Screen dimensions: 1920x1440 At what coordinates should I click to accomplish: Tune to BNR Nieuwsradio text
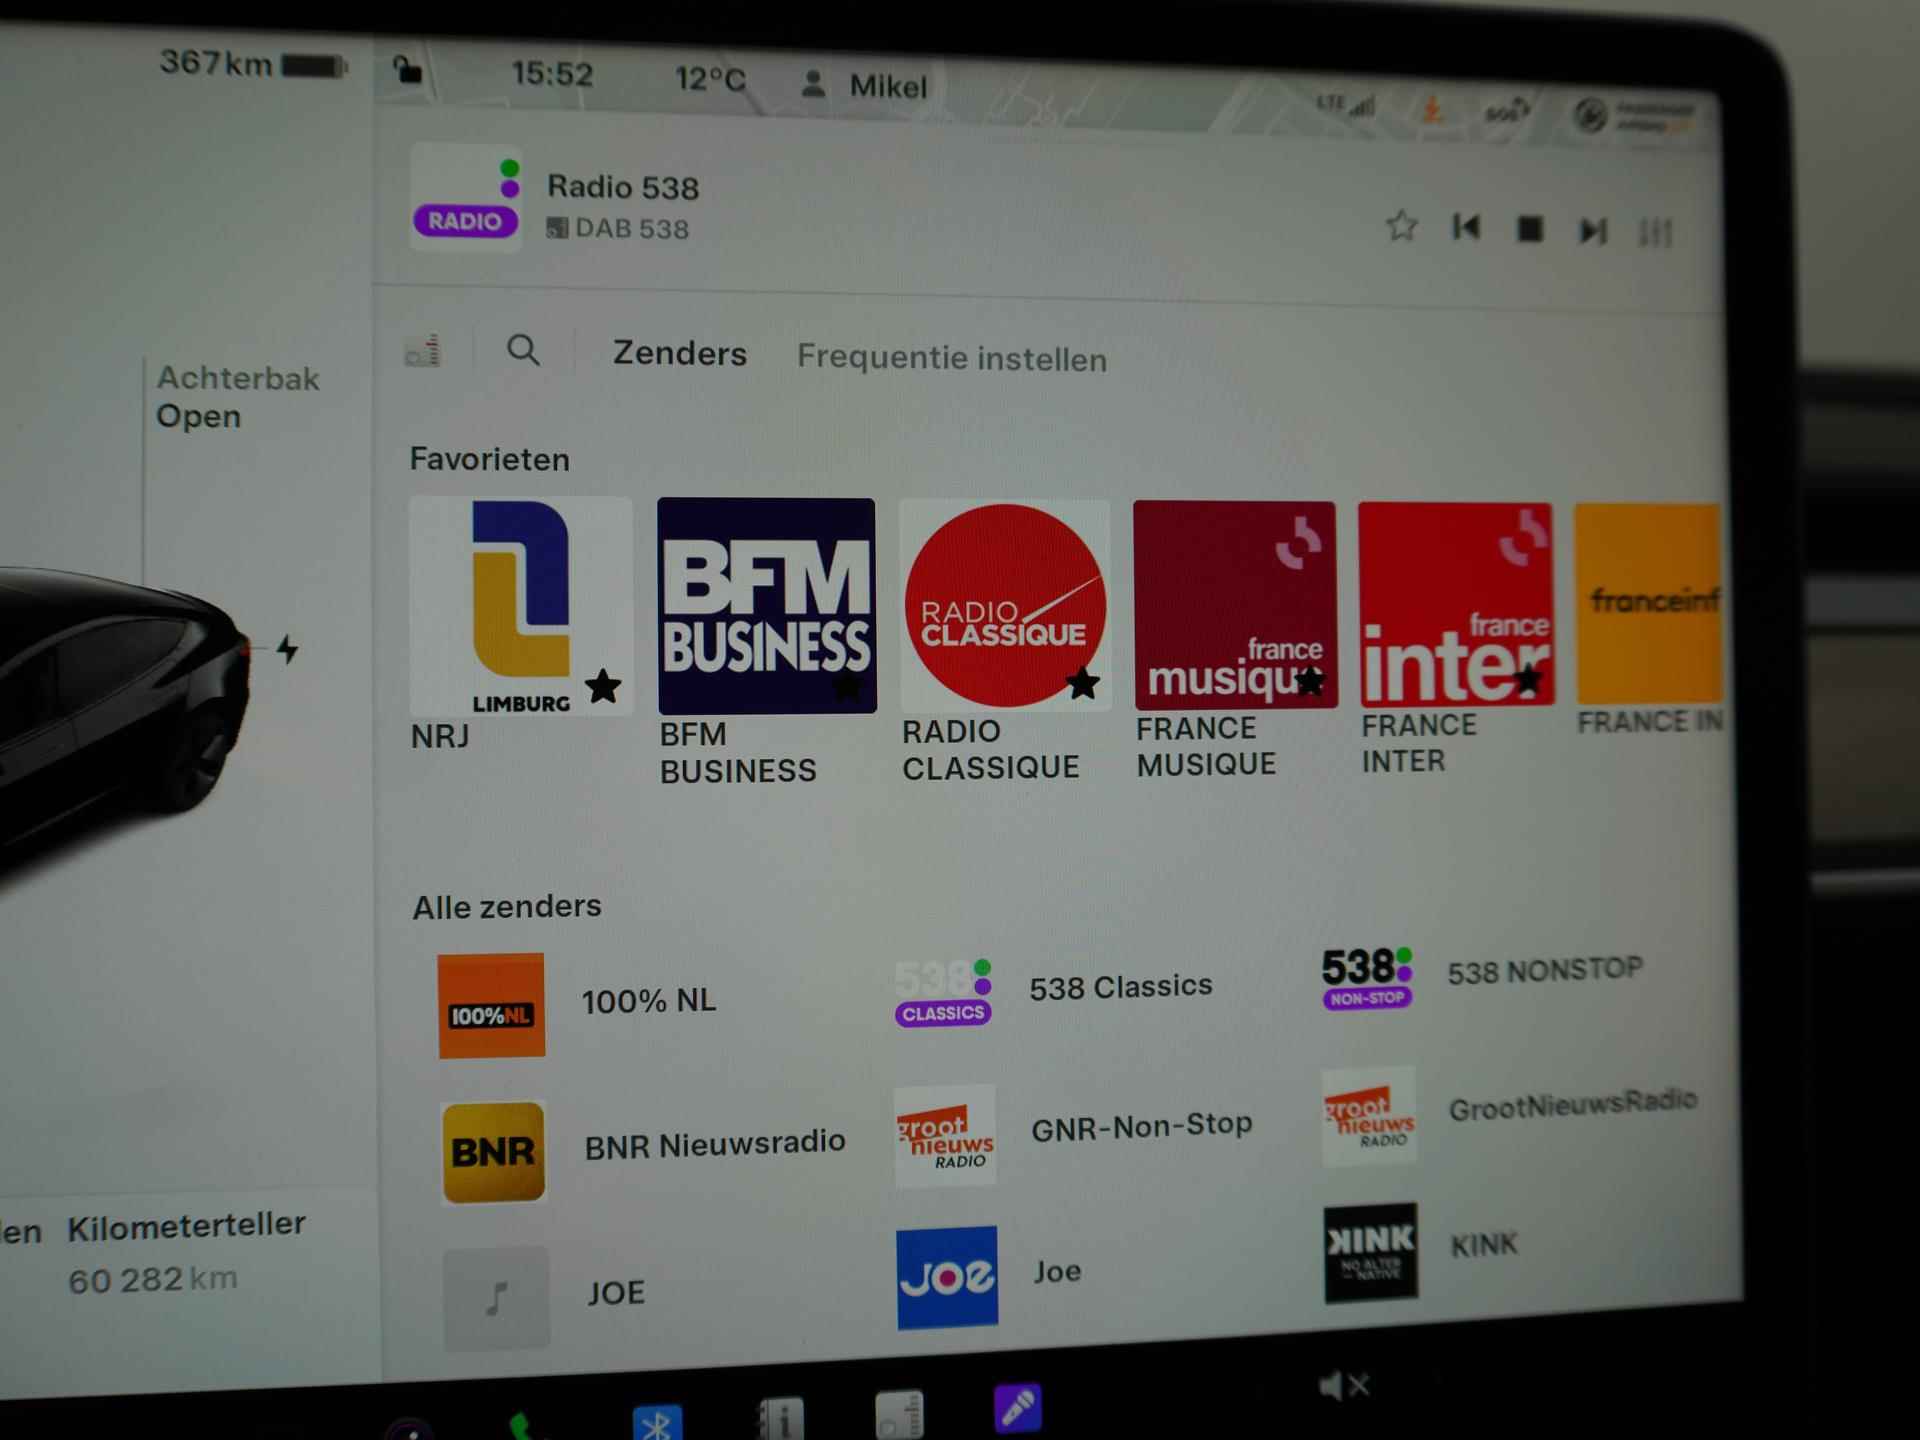pos(715,1144)
